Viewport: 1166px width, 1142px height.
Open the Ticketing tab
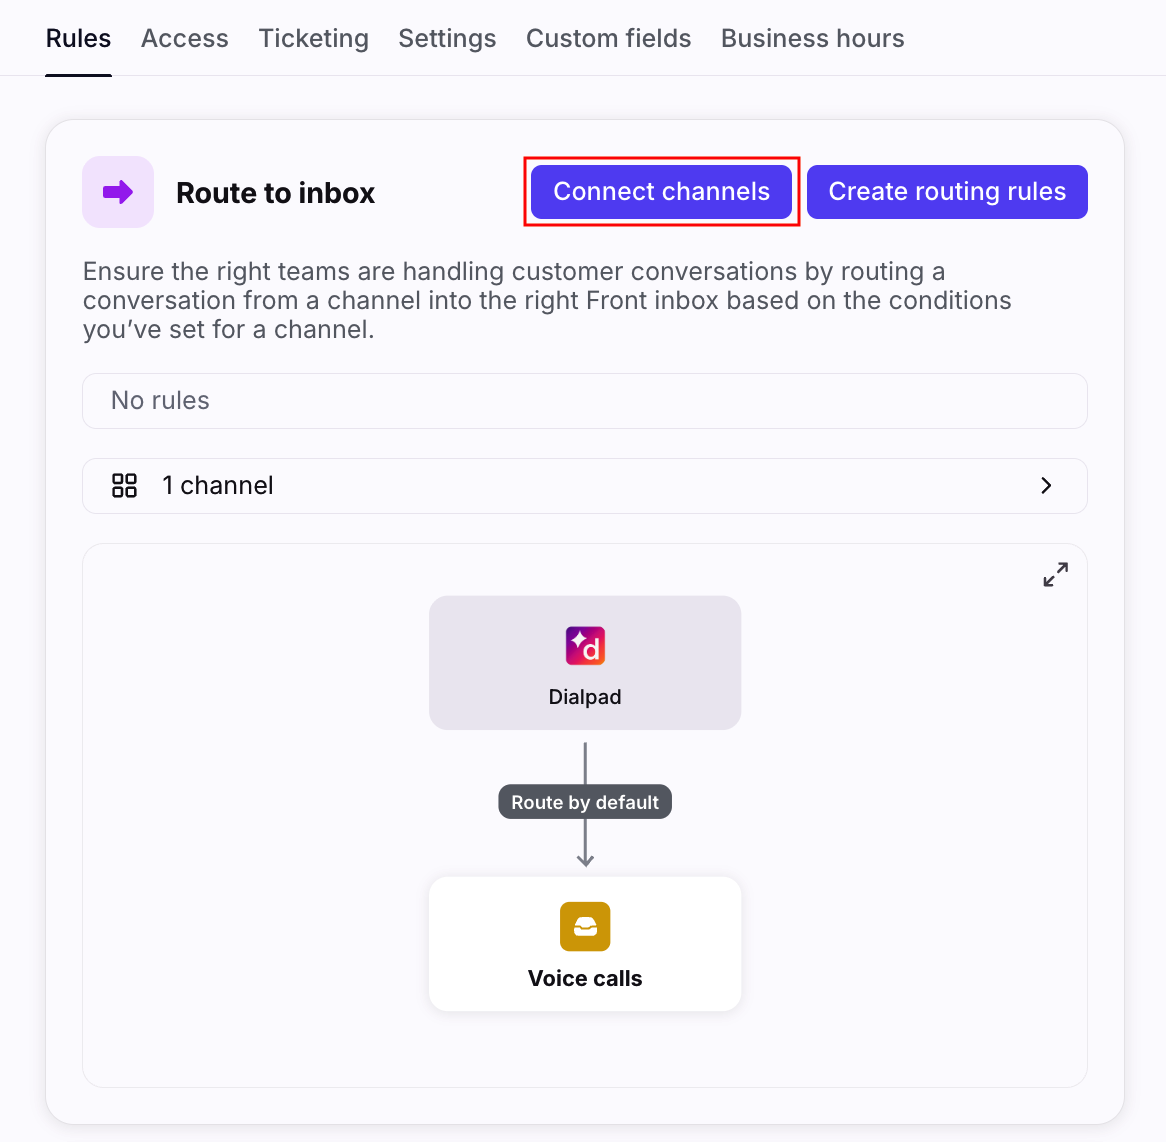click(x=313, y=38)
